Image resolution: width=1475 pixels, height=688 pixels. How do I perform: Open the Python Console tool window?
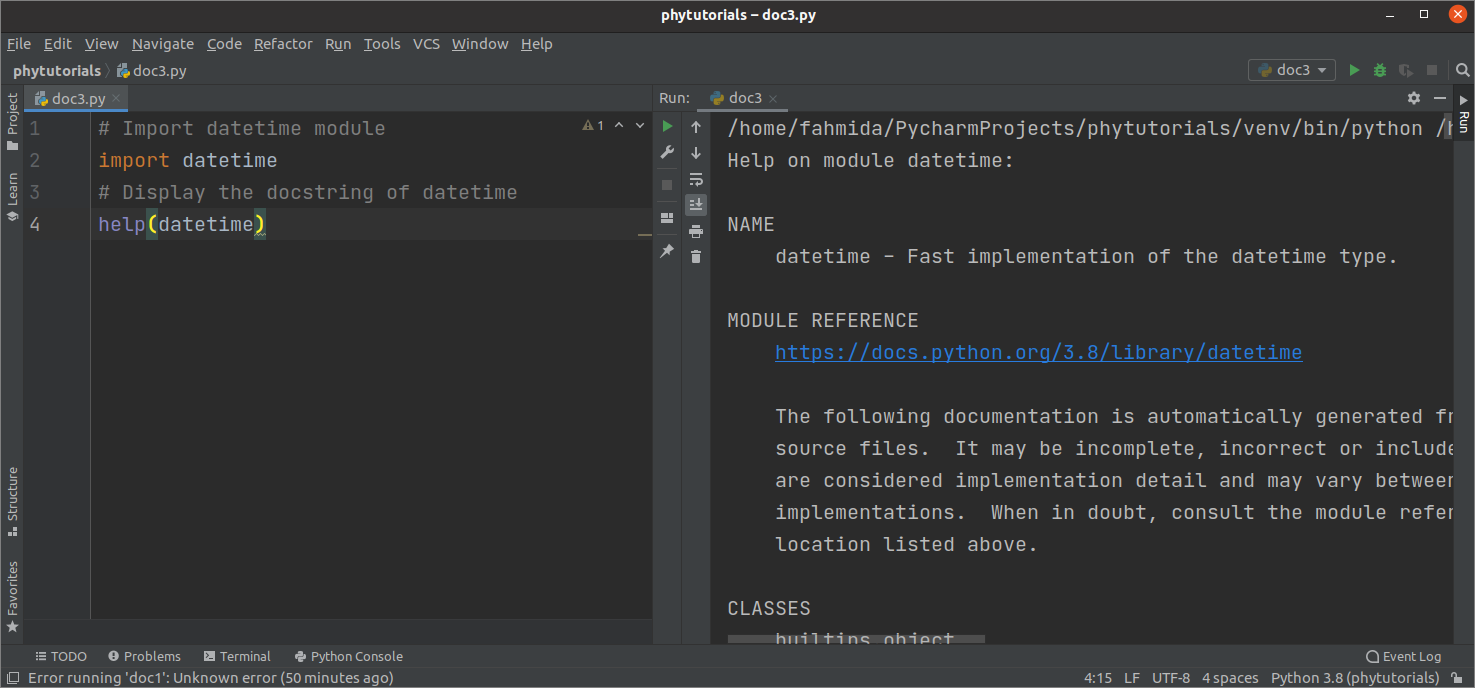[349, 657]
